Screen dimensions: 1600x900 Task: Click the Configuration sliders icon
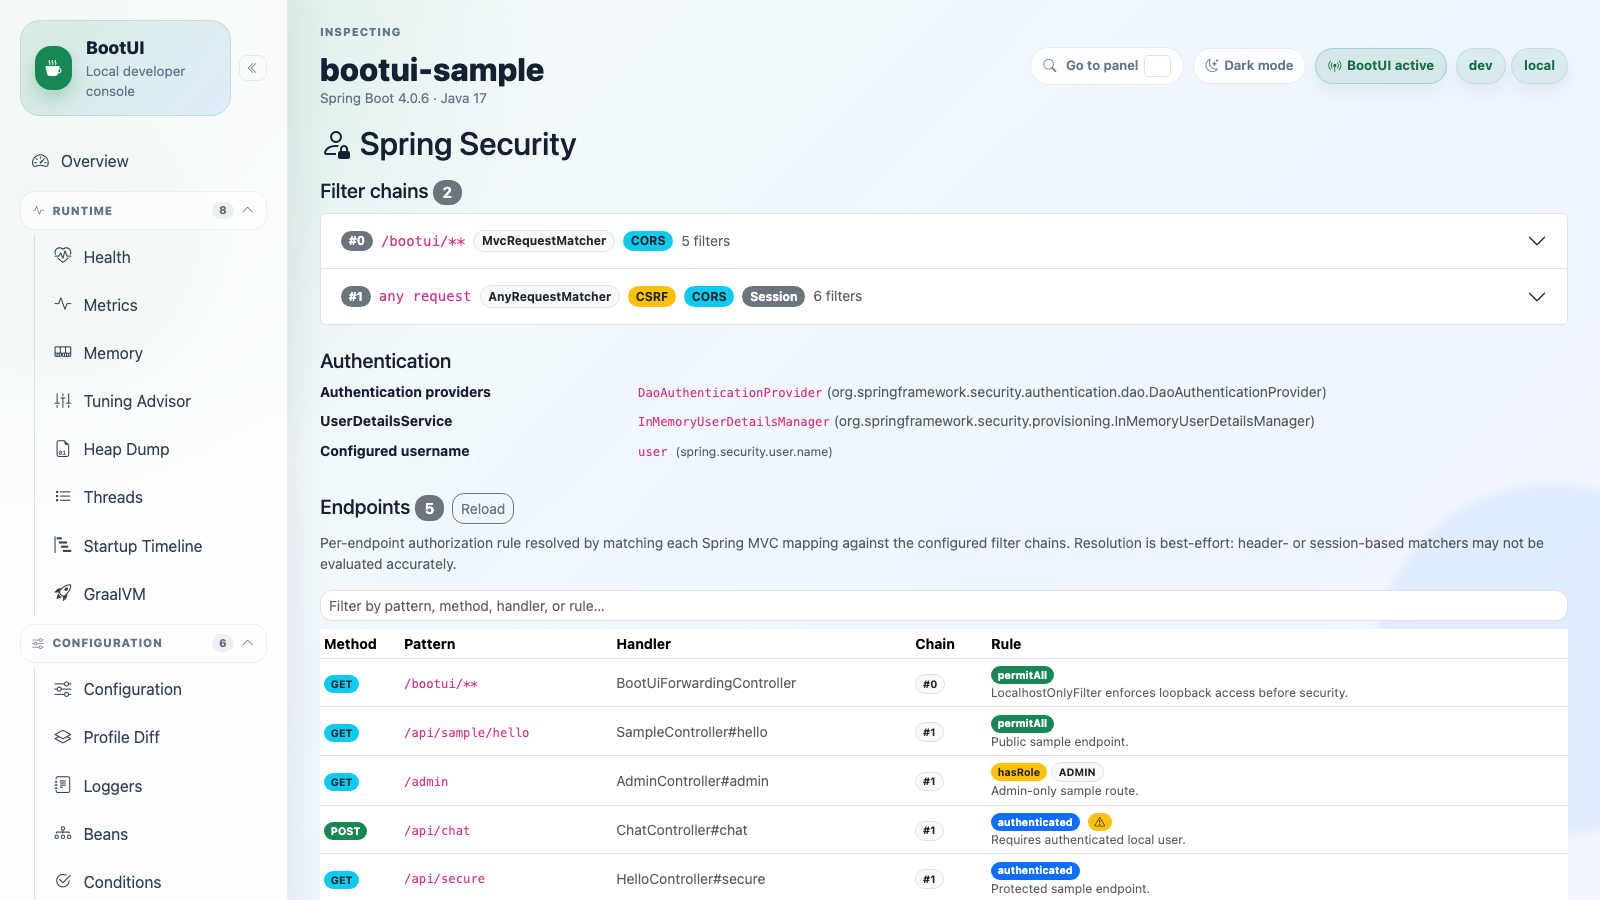(x=63, y=689)
